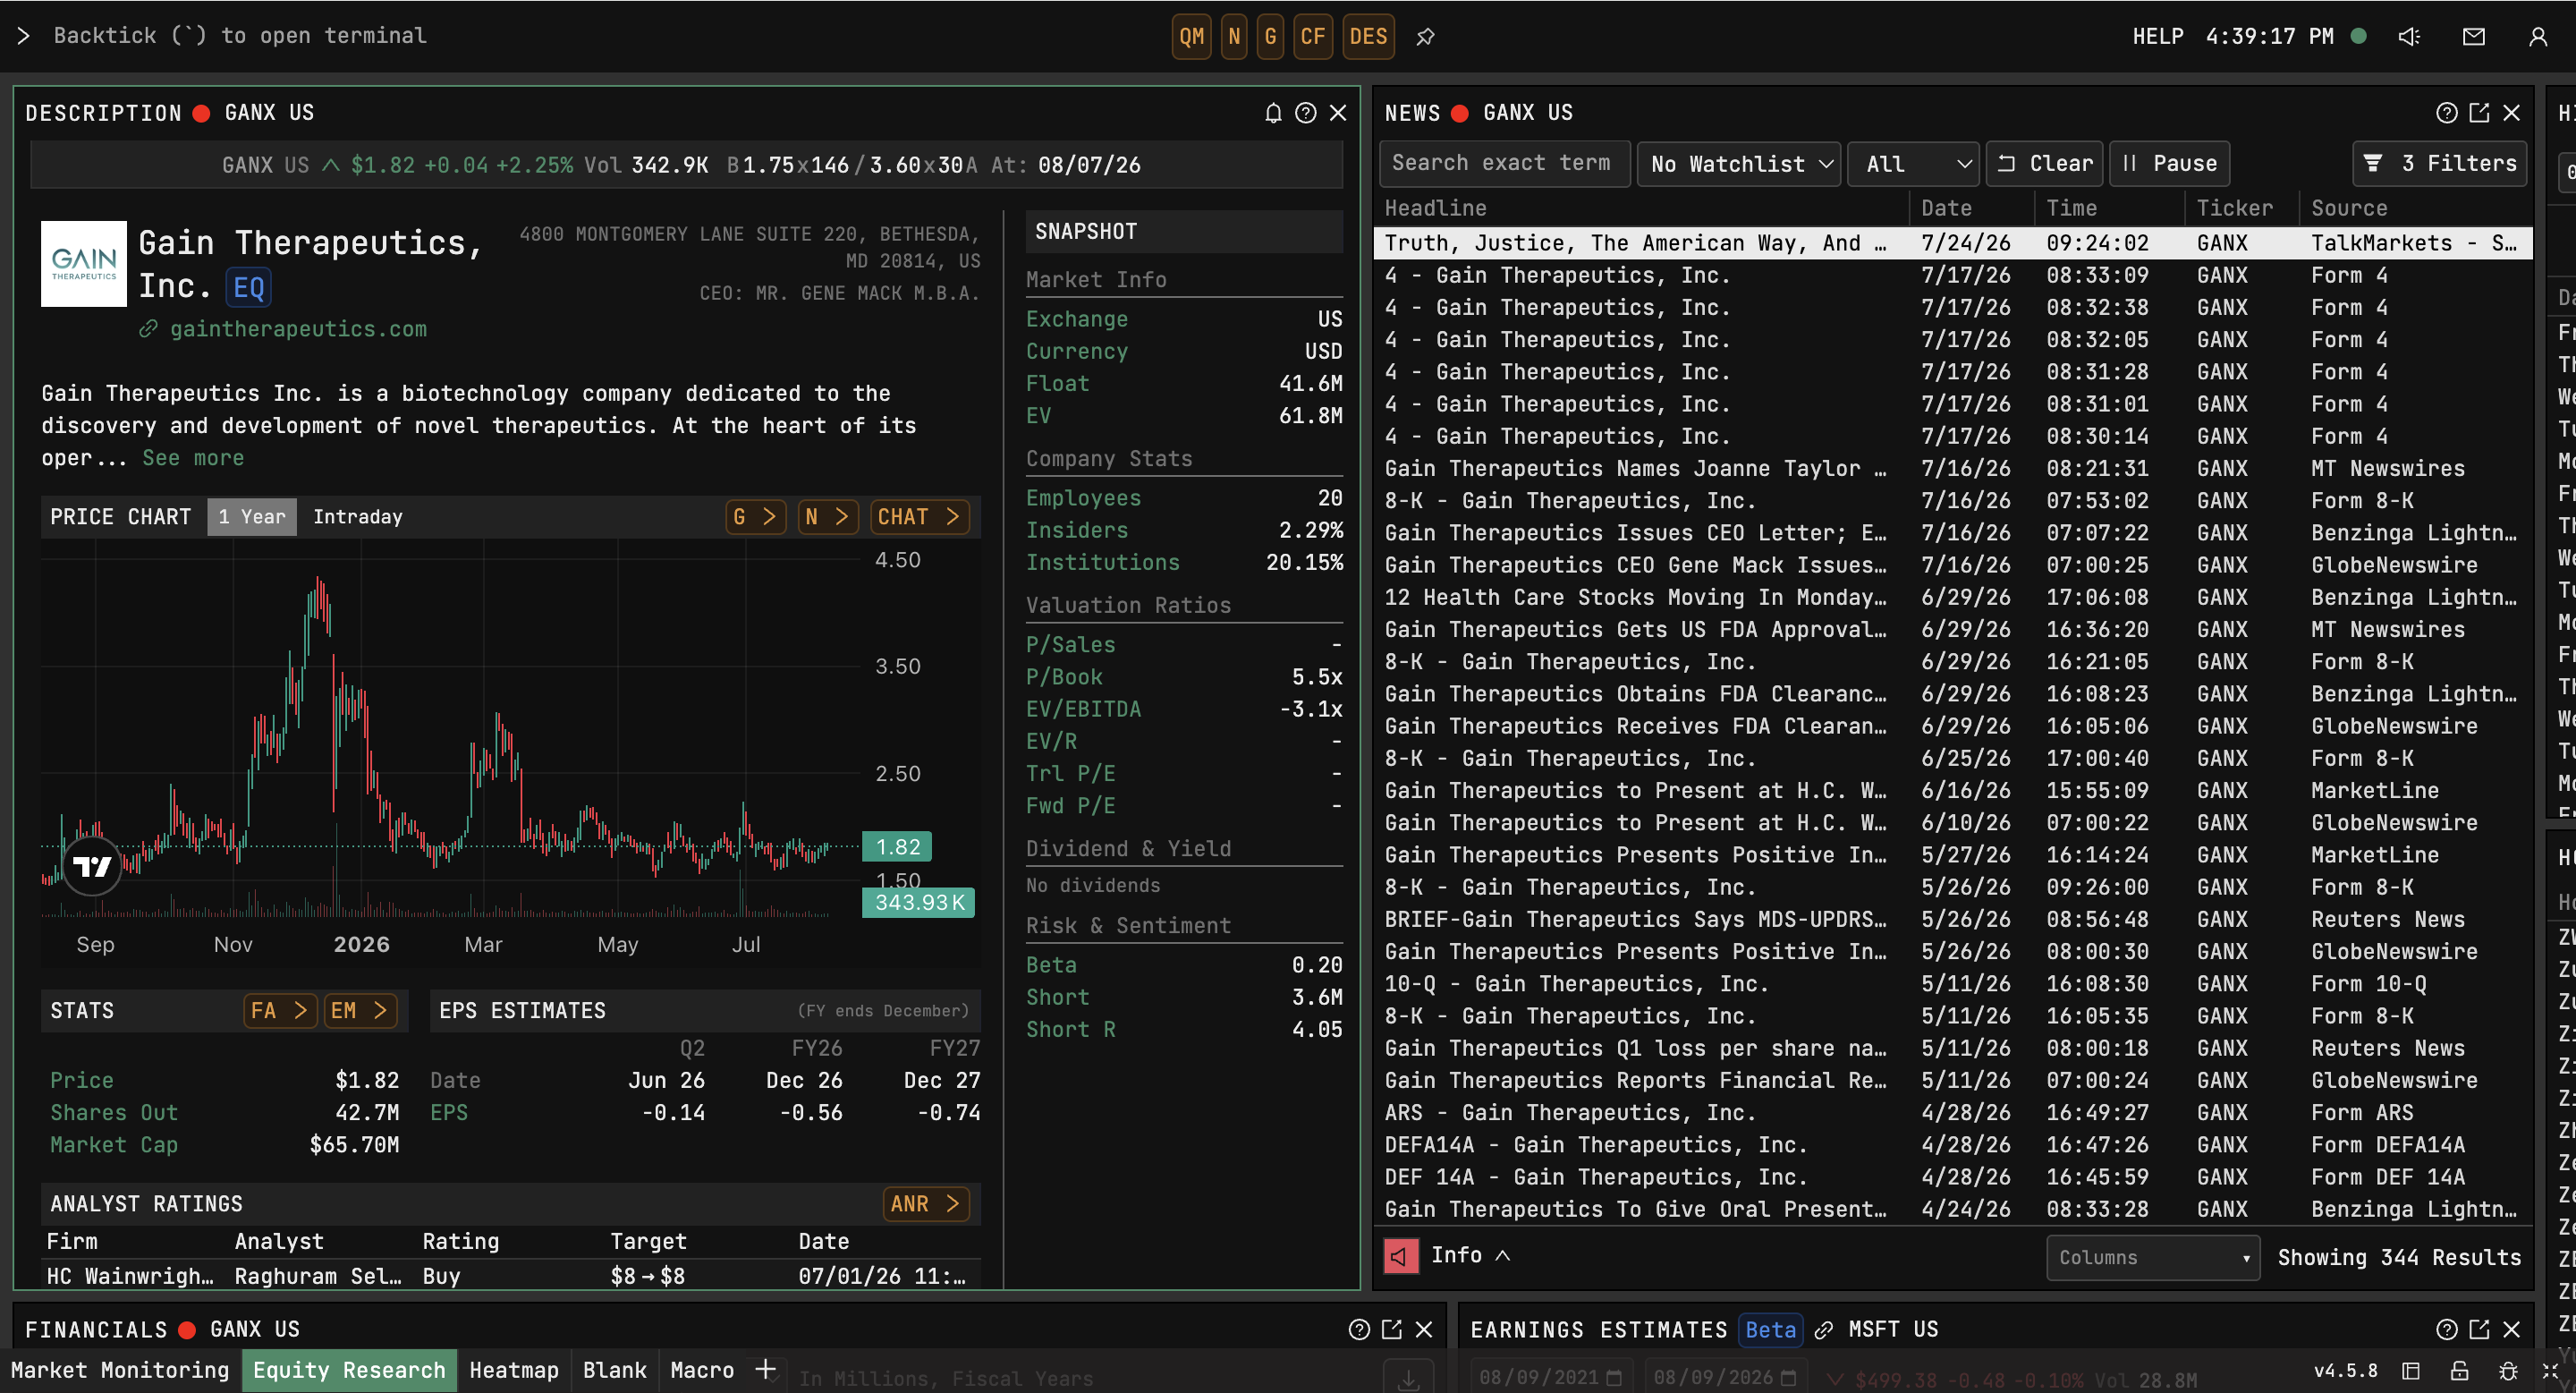Pop out the News panel to new window

[2479, 113]
